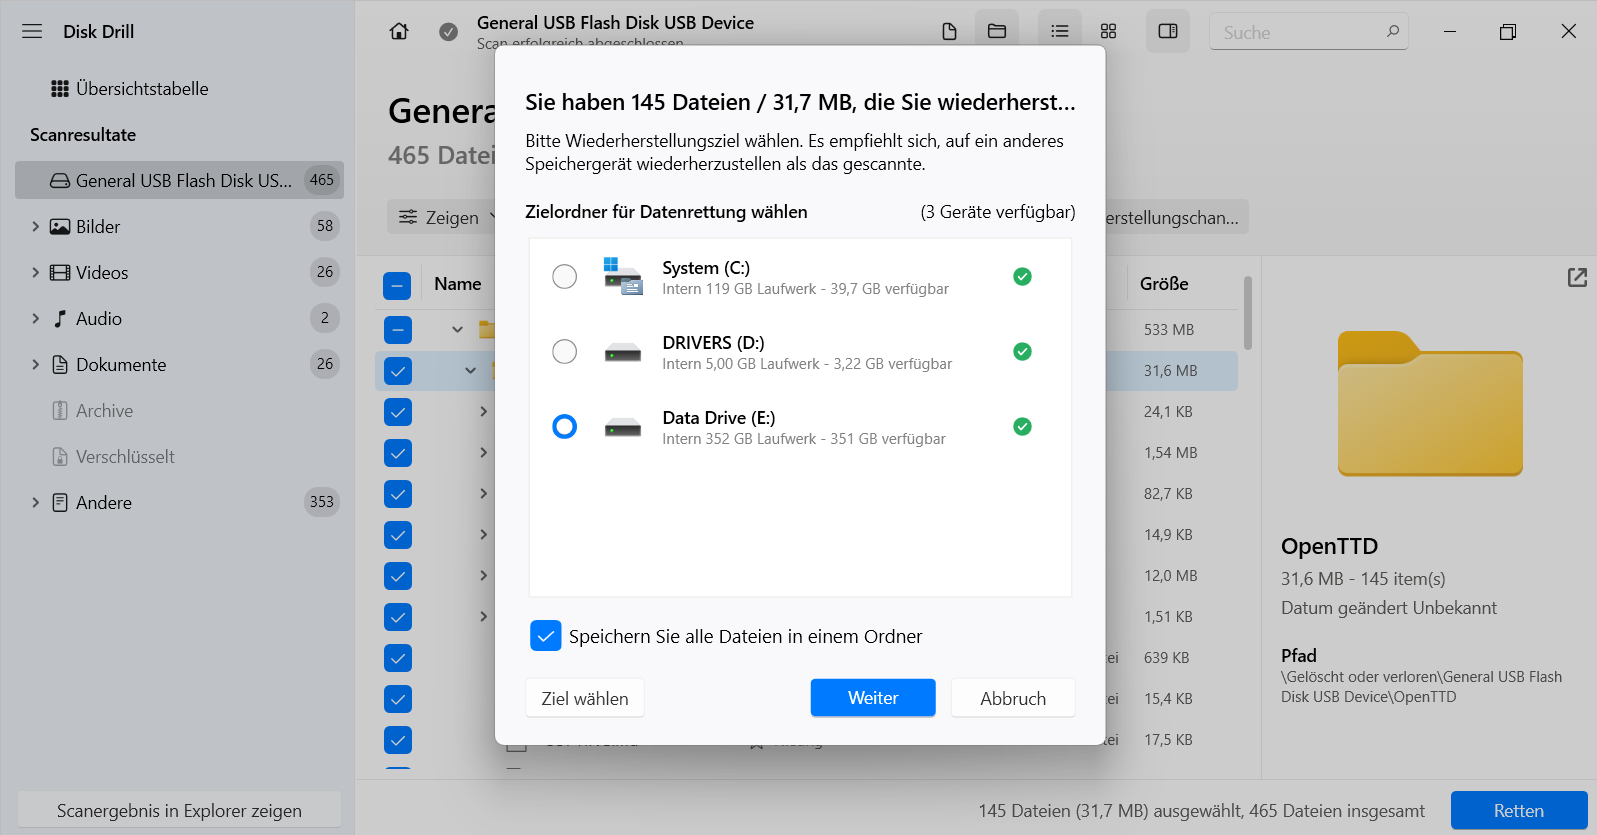Click the Wiederherstellungschancen filter button
The width and height of the screenshot is (1597, 835).
tap(1176, 217)
